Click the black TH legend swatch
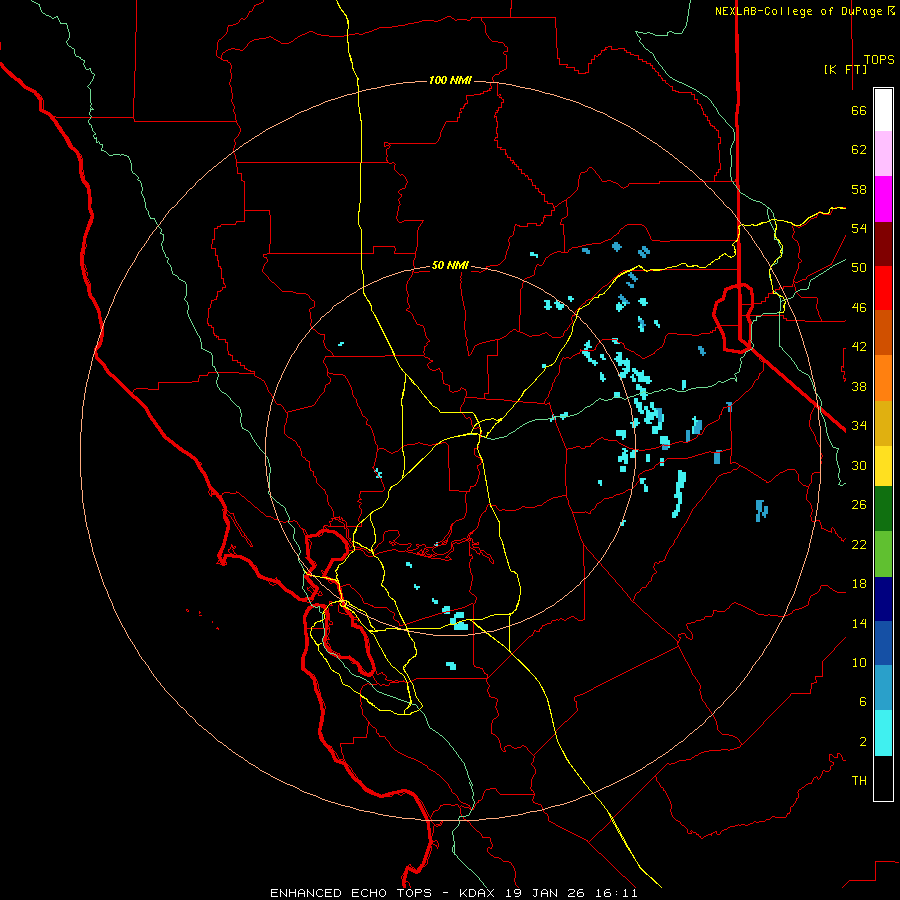Image resolution: width=900 pixels, height=900 pixels. point(883,778)
